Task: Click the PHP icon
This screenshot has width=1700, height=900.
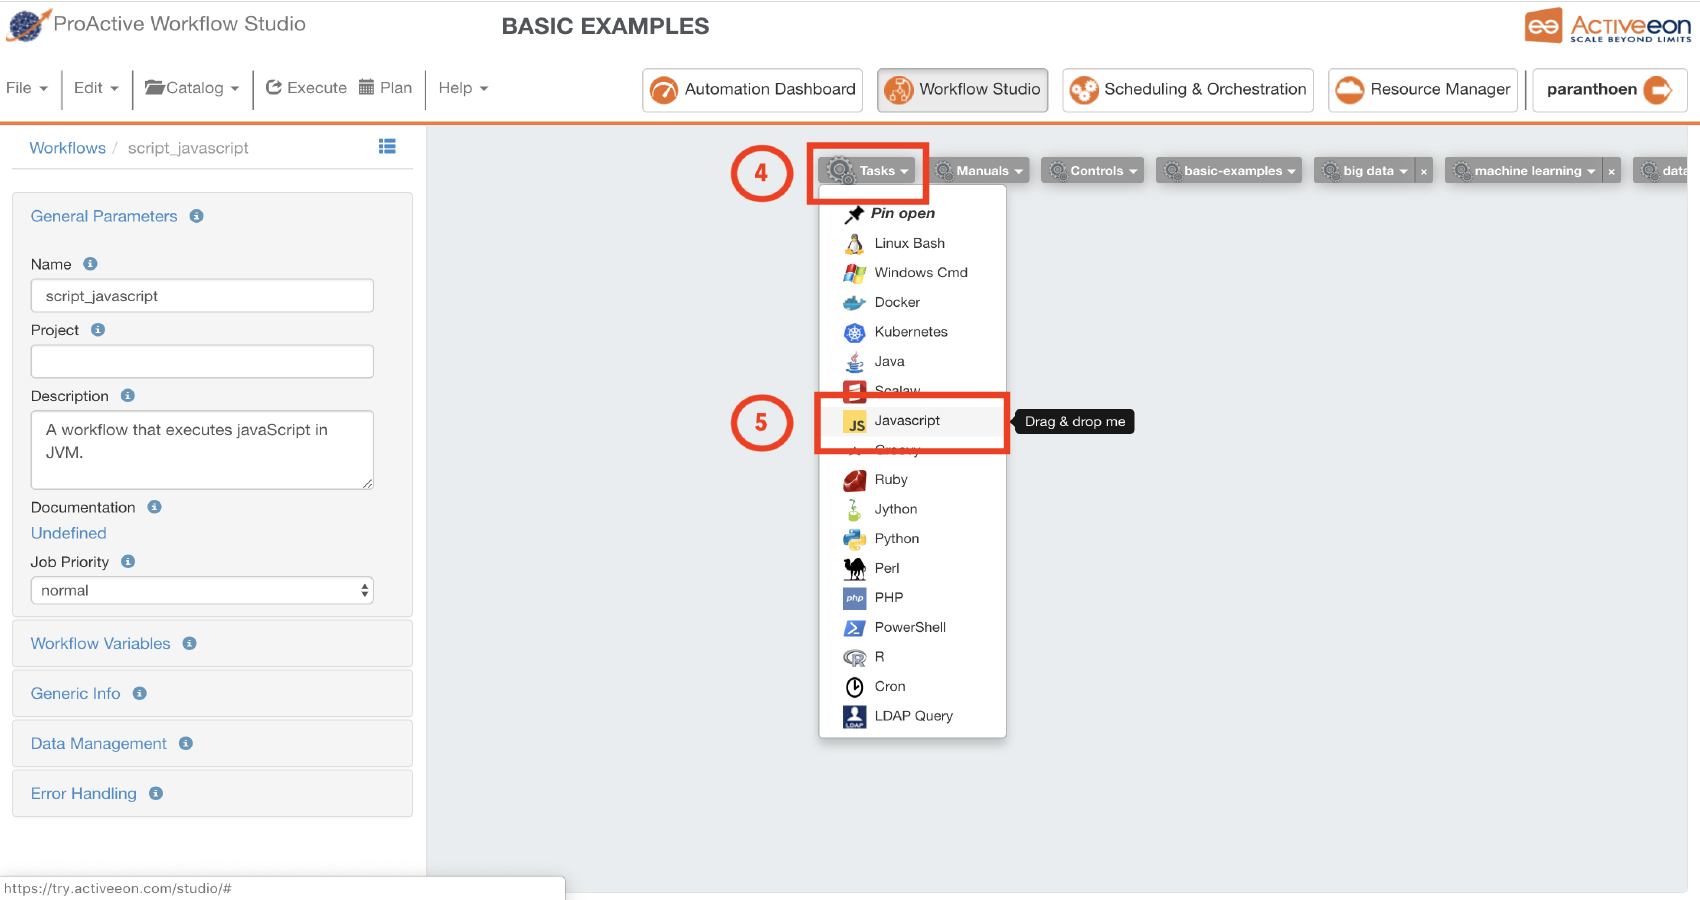Action: (854, 598)
